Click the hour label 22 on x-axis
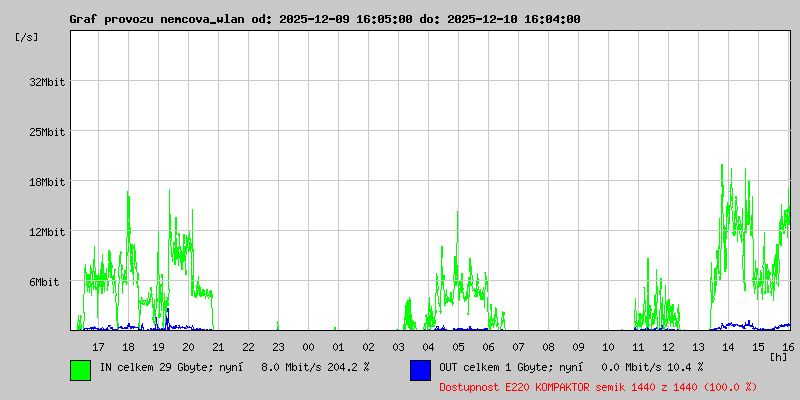The image size is (800, 400). 248,347
